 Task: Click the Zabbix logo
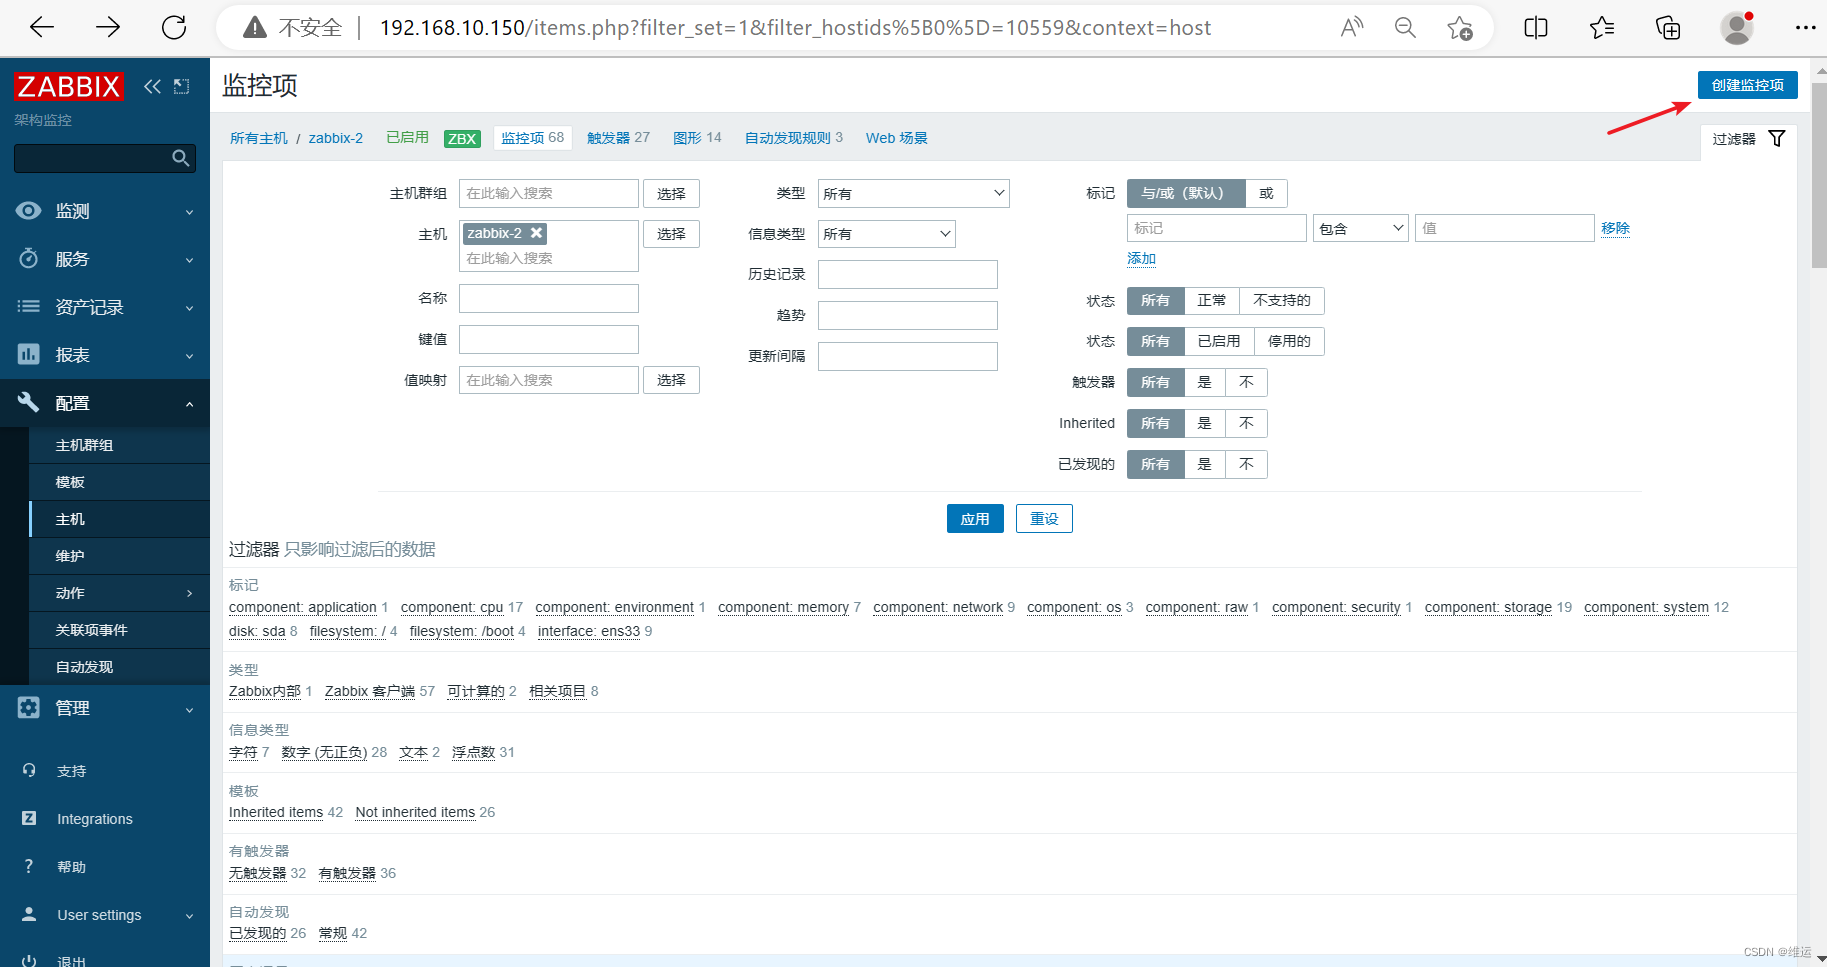pyautogui.click(x=68, y=87)
